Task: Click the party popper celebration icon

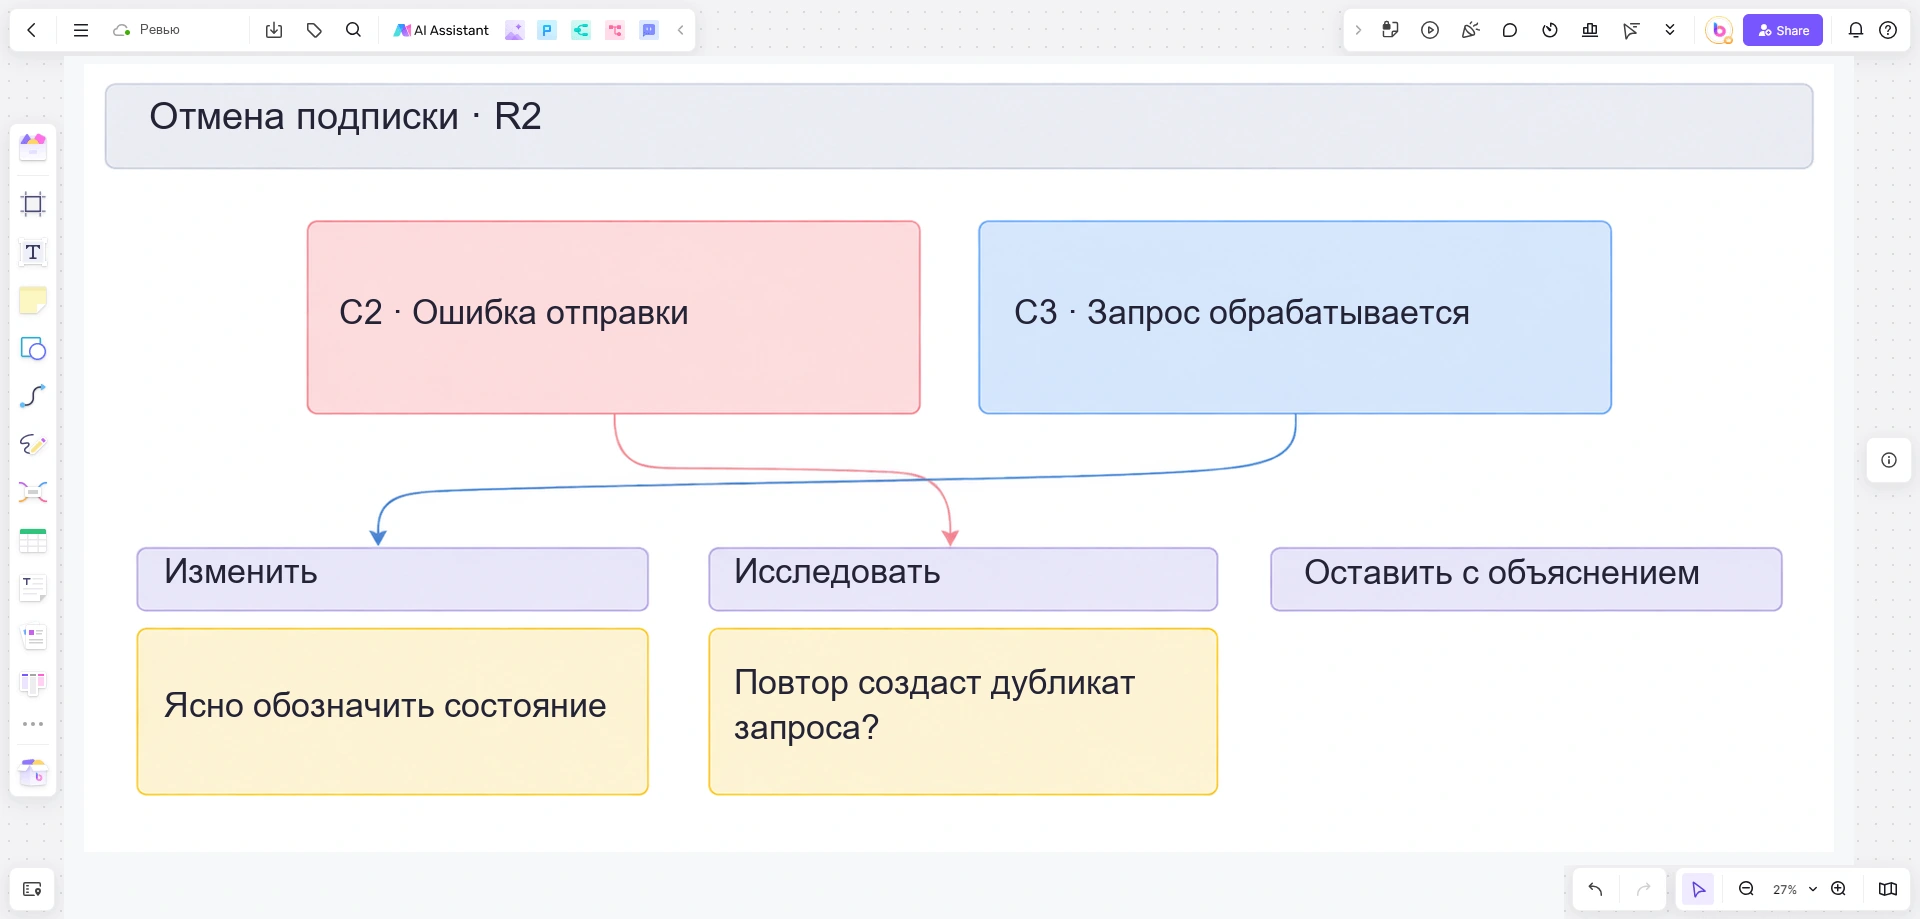Action: 1470,30
